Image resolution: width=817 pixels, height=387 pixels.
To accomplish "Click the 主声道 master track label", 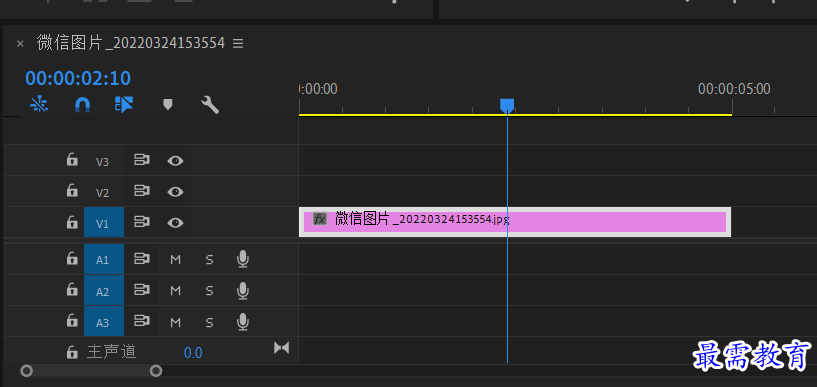I will [112, 352].
